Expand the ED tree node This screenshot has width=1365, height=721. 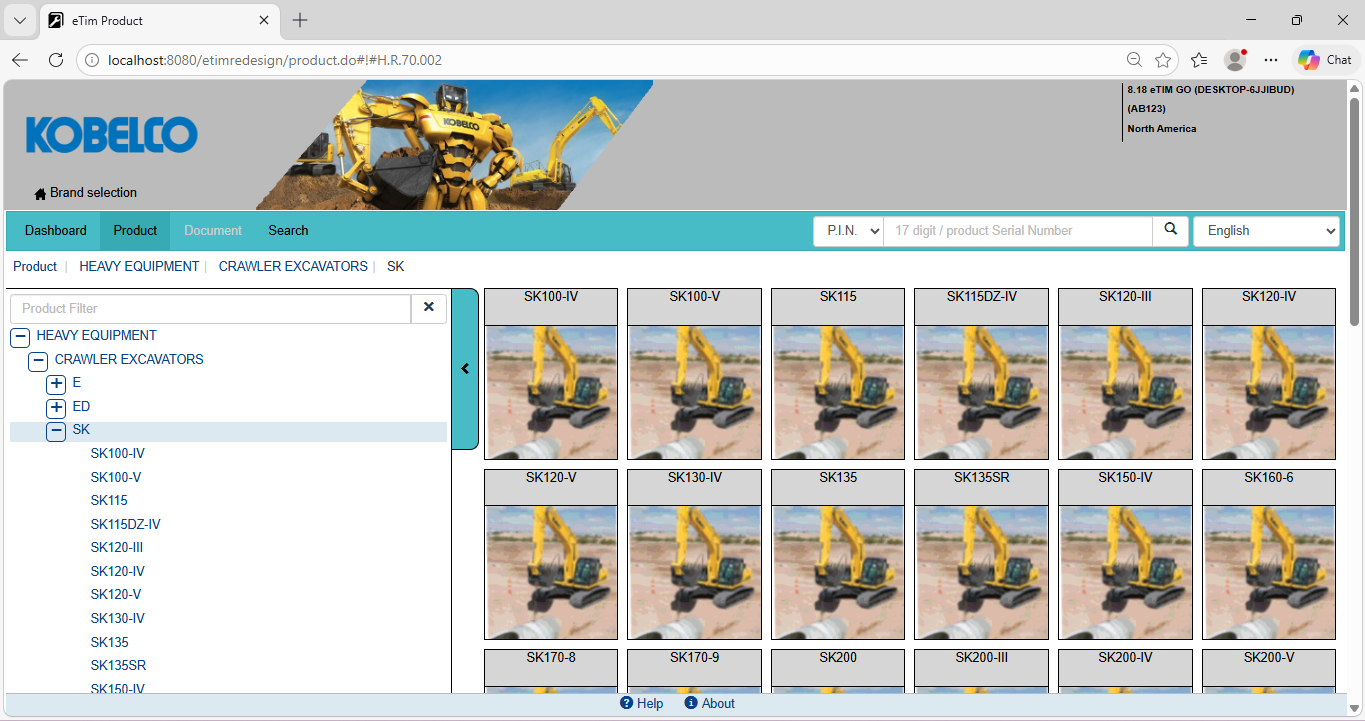(56, 407)
